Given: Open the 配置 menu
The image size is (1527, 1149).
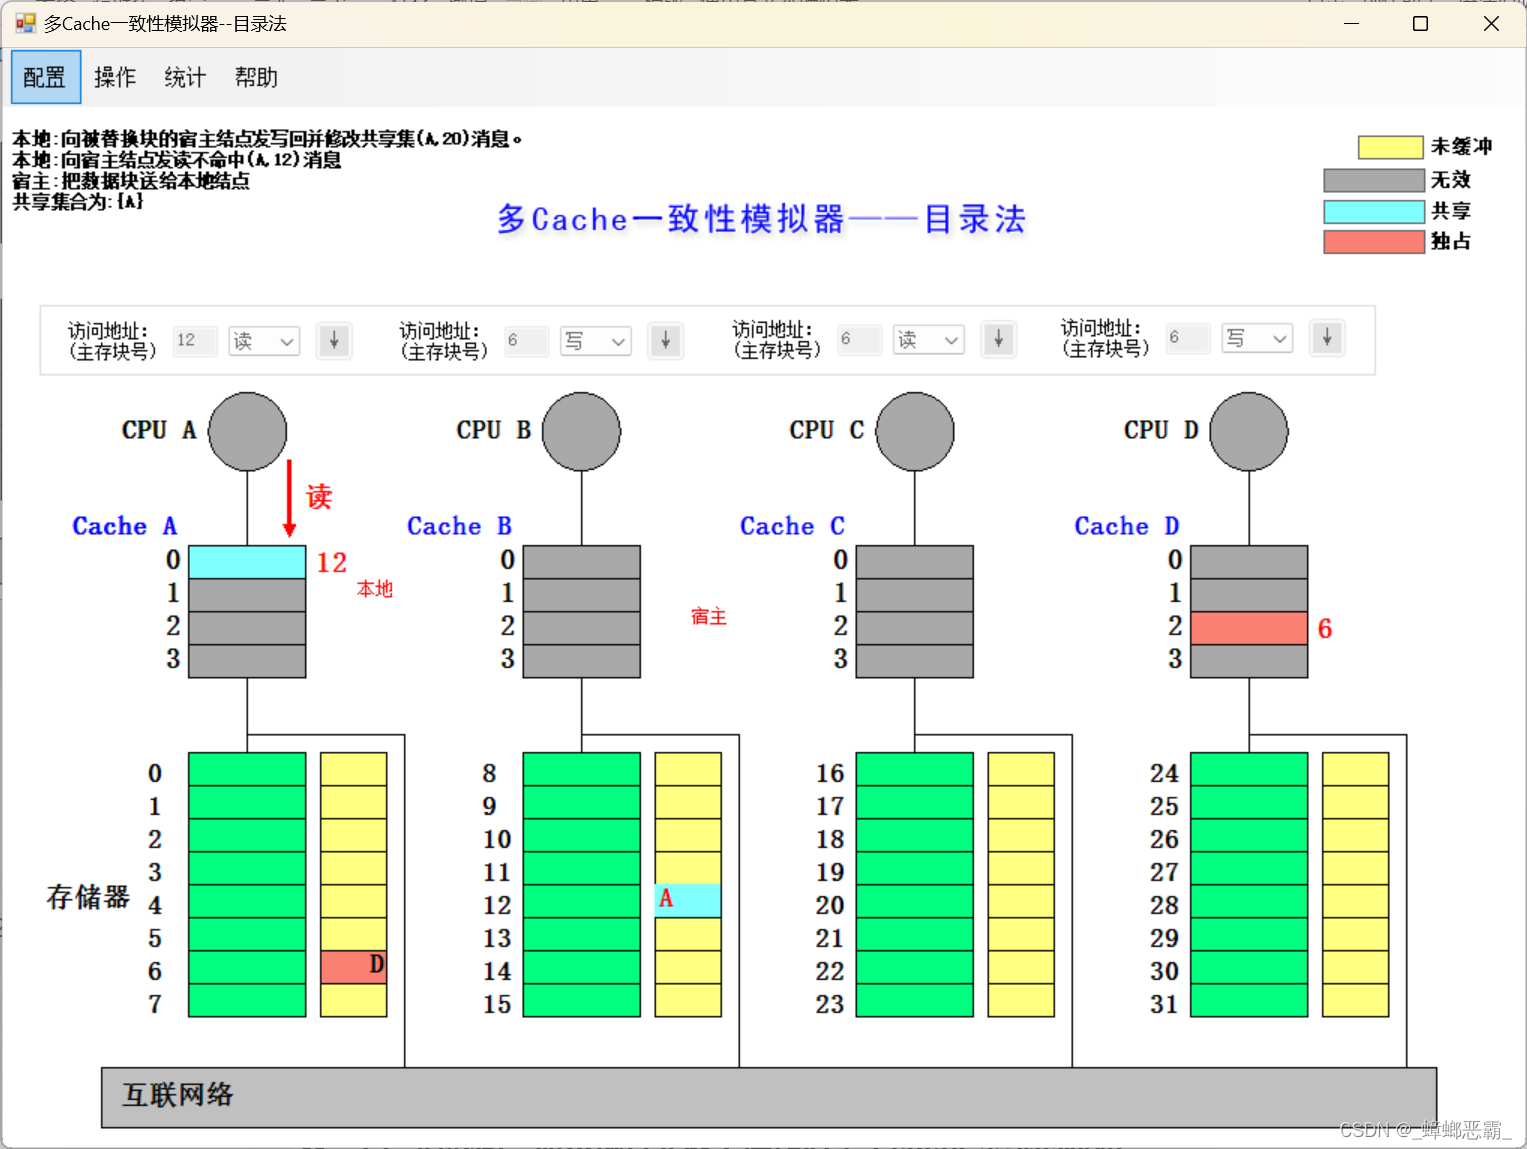Looking at the screenshot, I should coord(46,77).
